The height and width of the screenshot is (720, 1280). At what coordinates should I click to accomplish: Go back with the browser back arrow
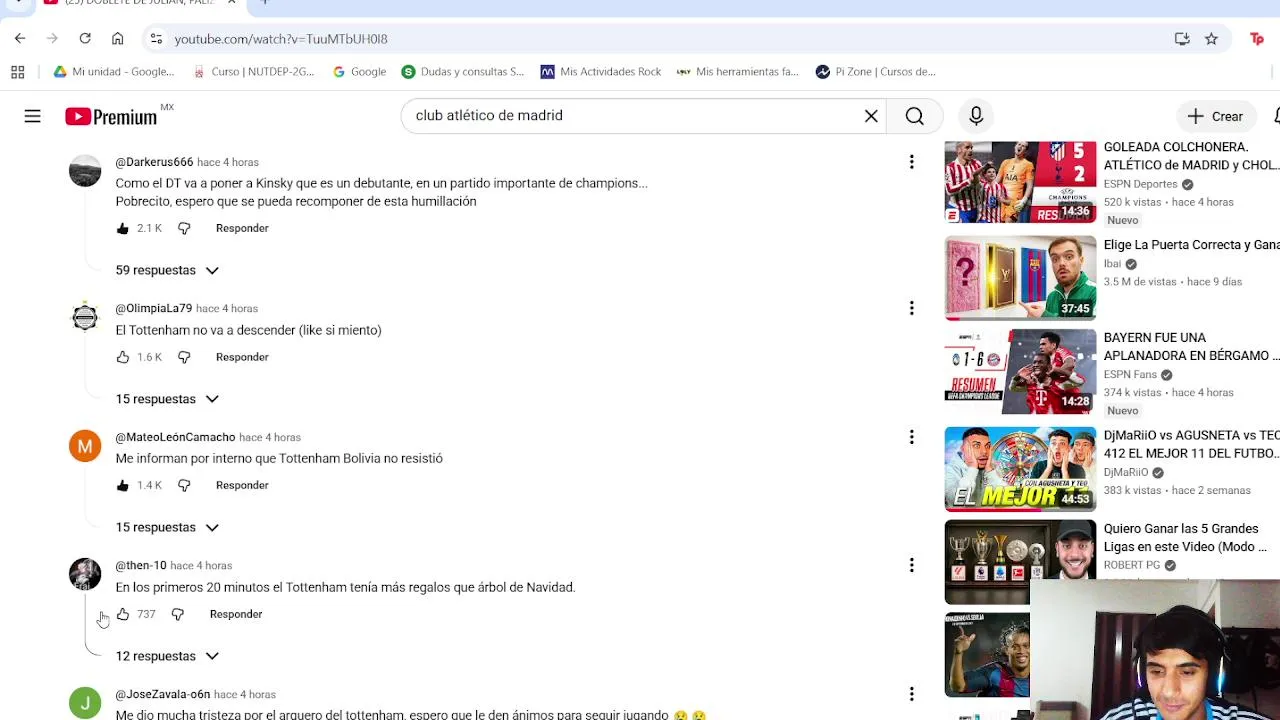[20, 38]
